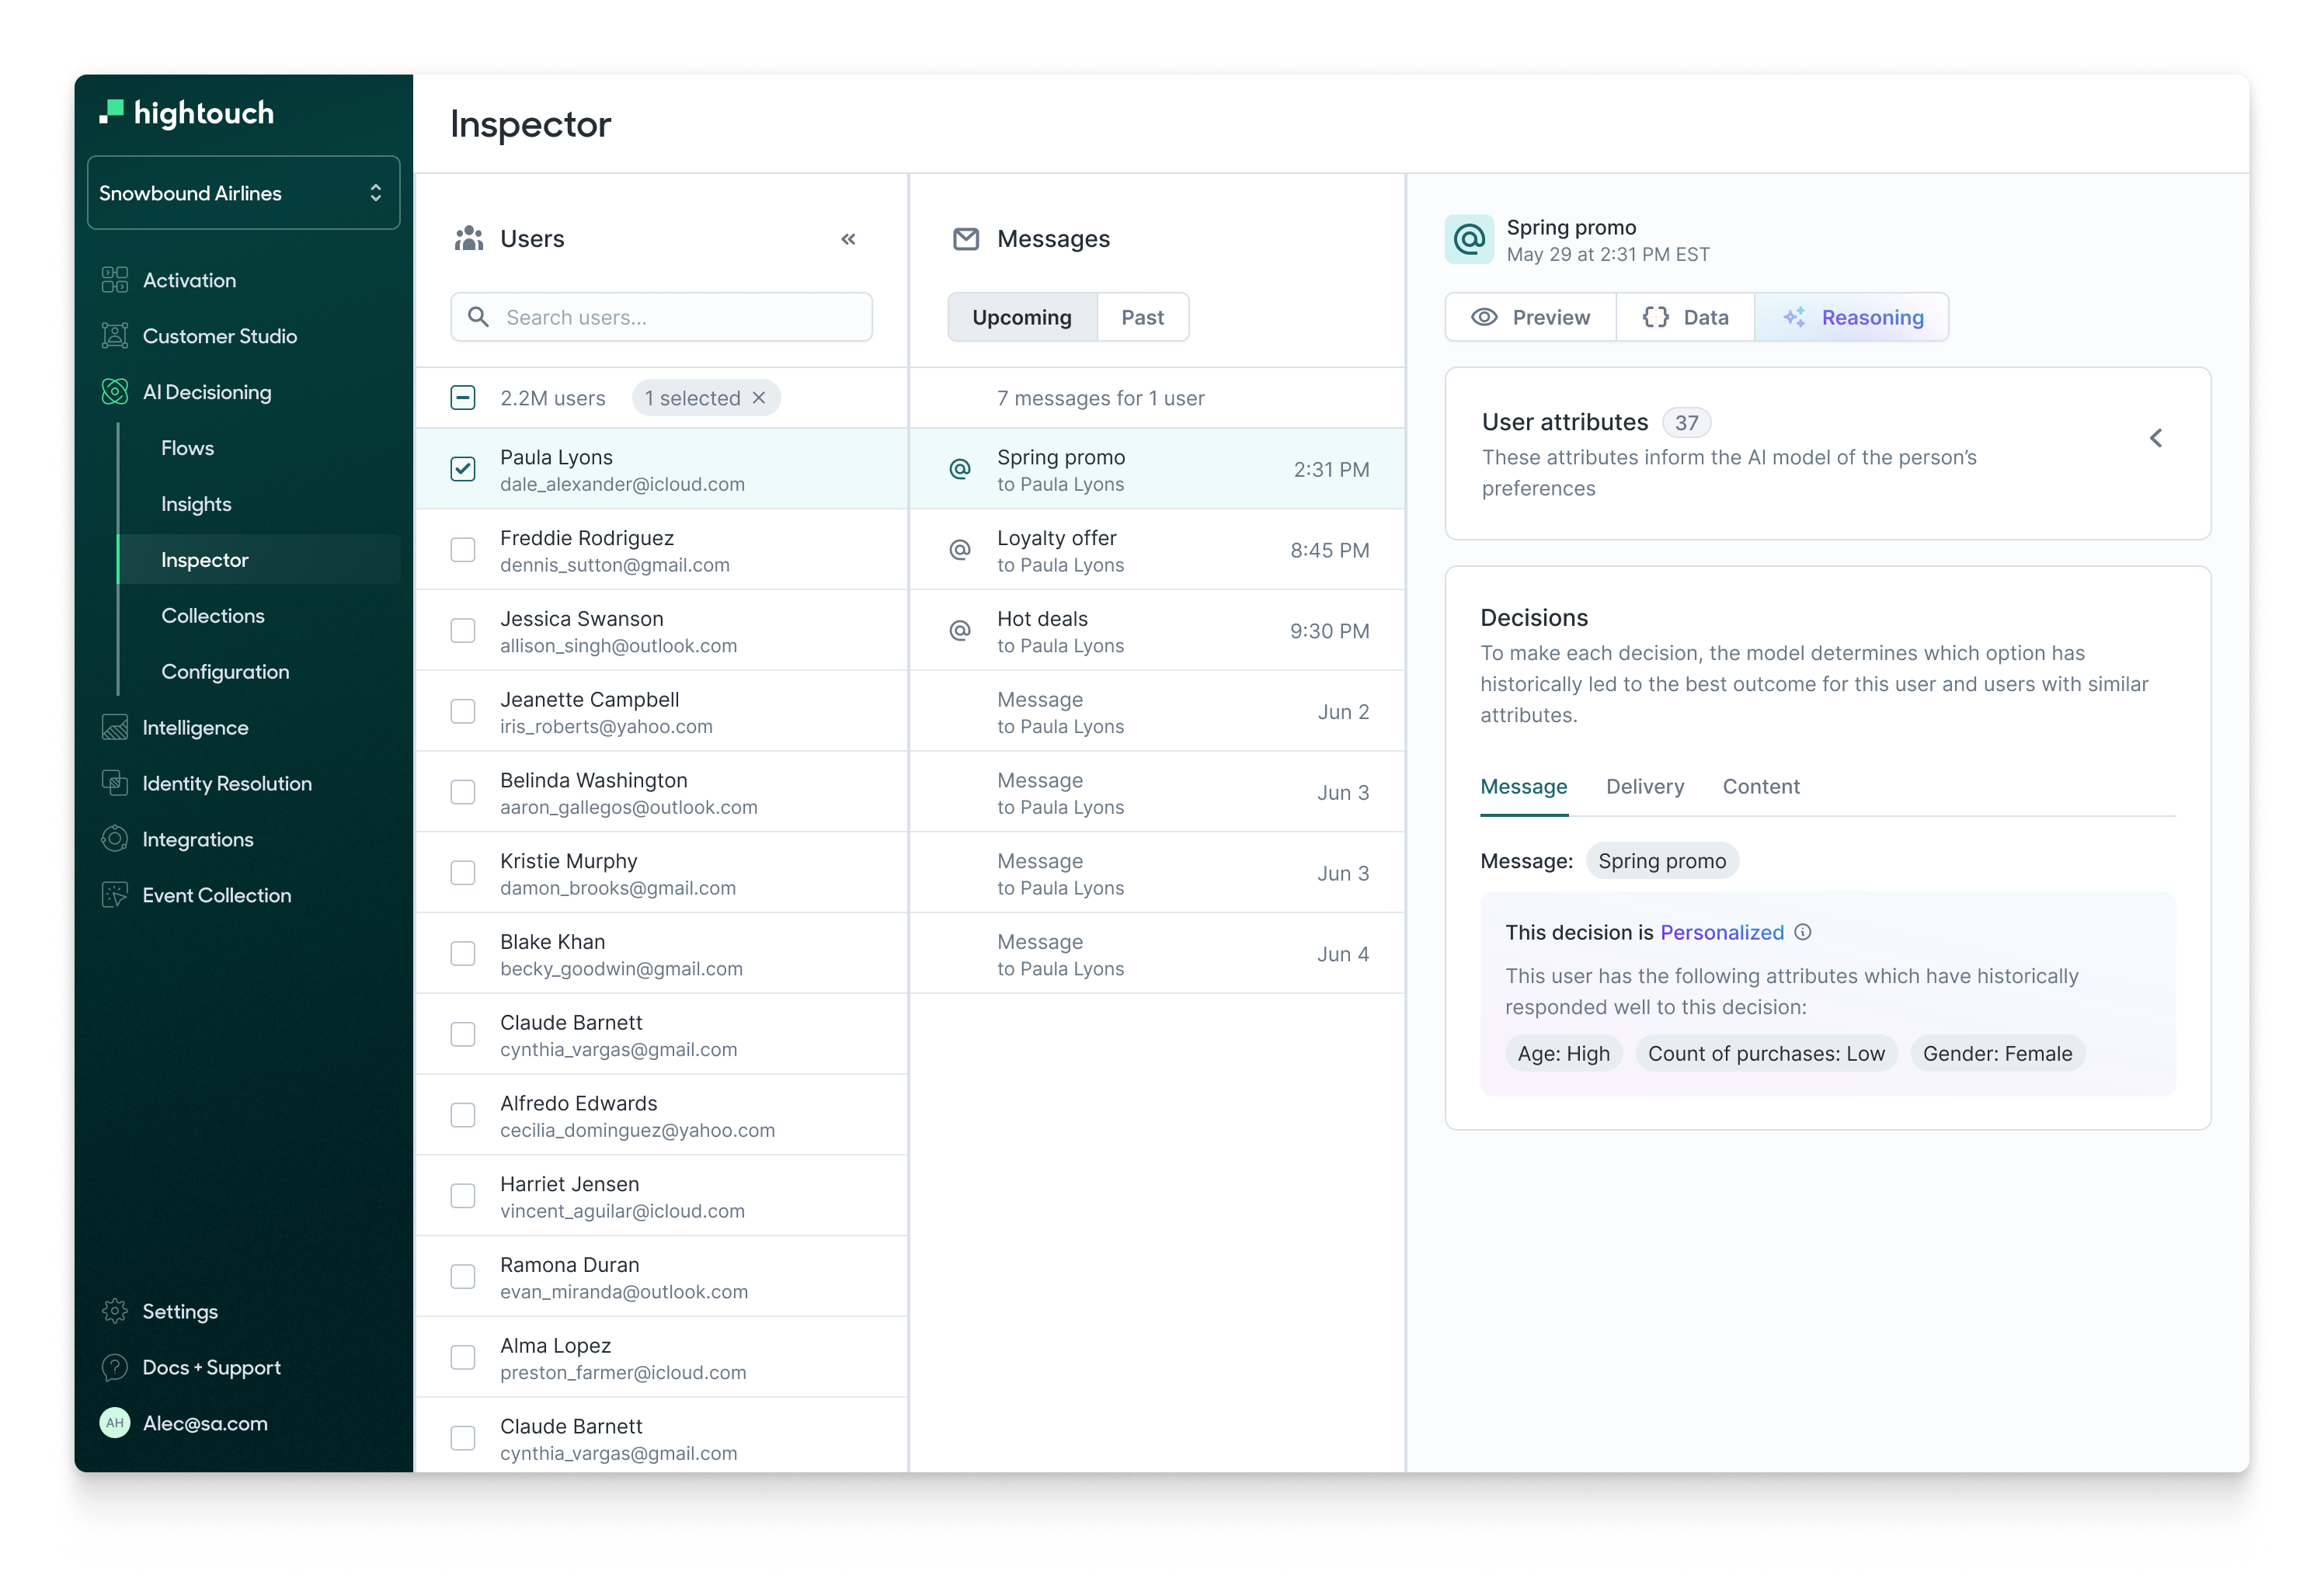Collapse the User attributes section

2156,437
